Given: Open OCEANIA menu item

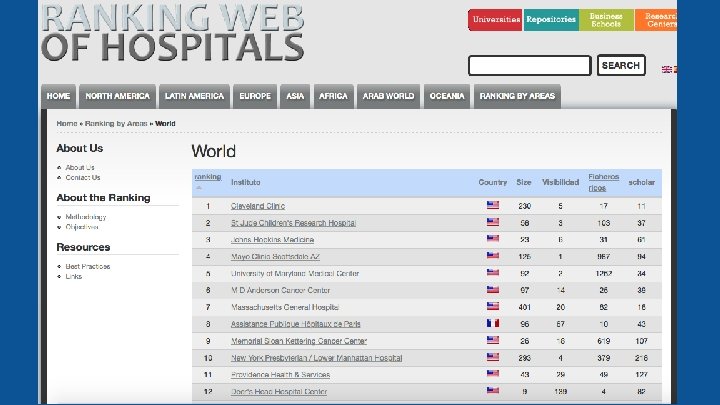Looking at the screenshot, I should tap(447, 96).
